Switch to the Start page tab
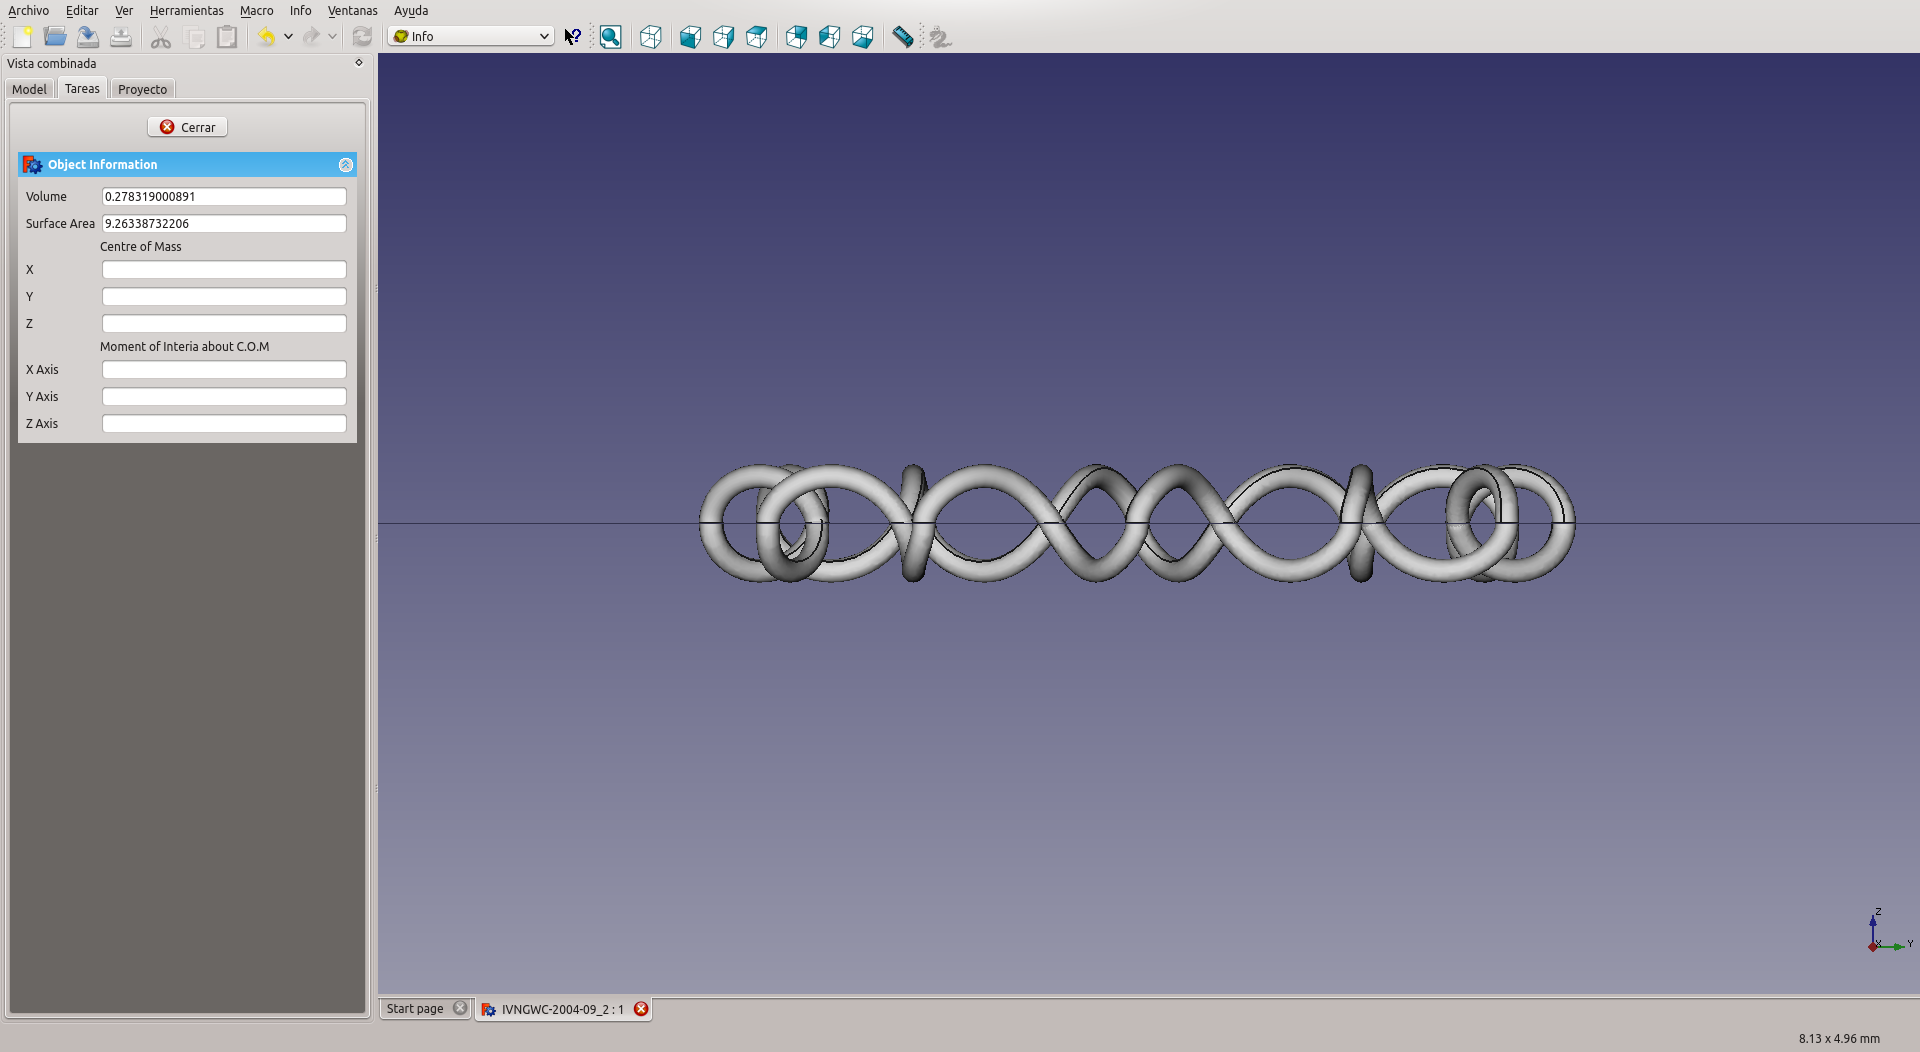Image resolution: width=1920 pixels, height=1052 pixels. pyautogui.click(x=415, y=1009)
